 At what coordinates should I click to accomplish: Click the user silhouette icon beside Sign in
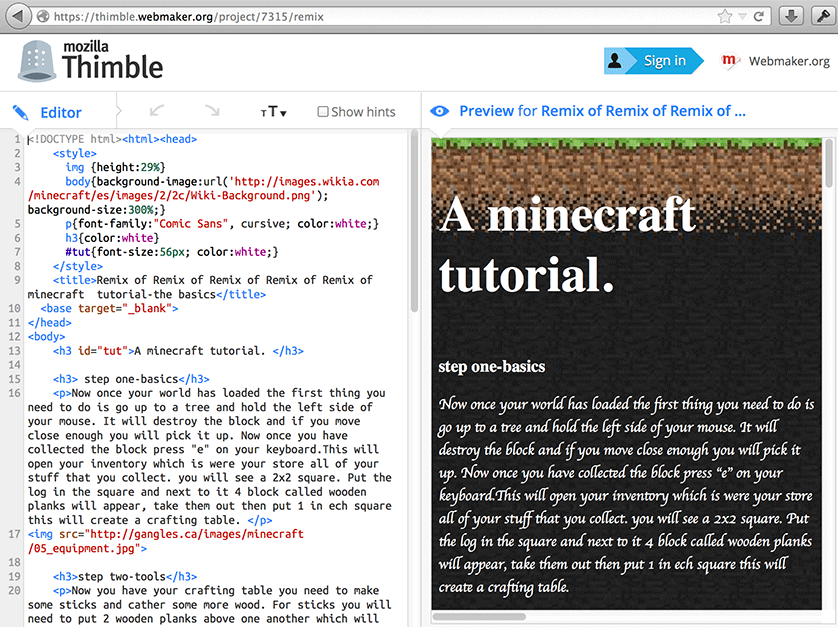pos(615,60)
